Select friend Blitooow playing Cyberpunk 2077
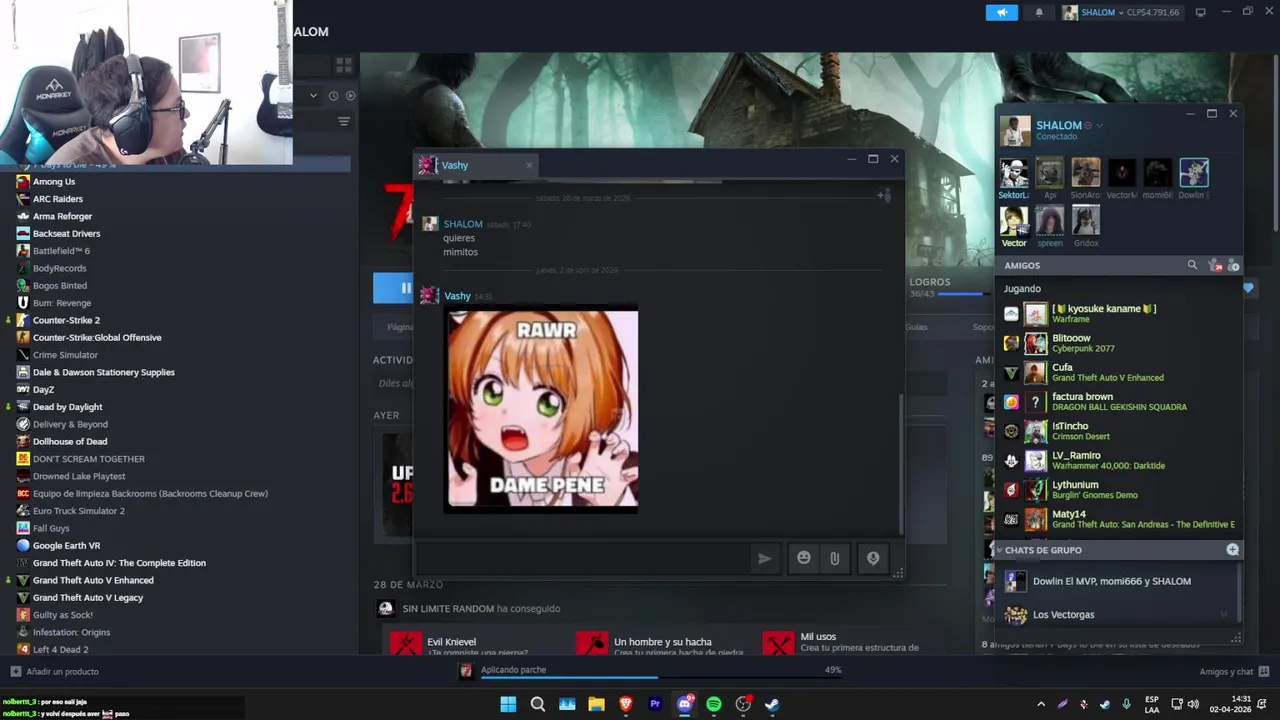1280x720 pixels. tap(1120, 343)
